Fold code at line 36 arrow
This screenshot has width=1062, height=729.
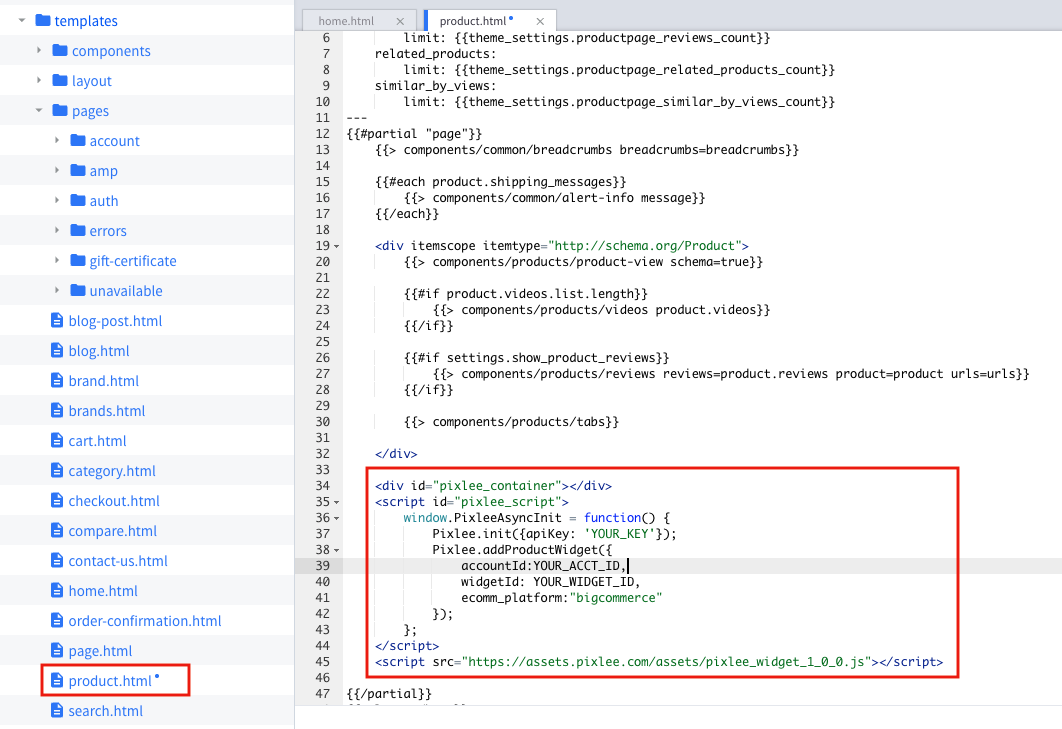[x=337, y=518]
